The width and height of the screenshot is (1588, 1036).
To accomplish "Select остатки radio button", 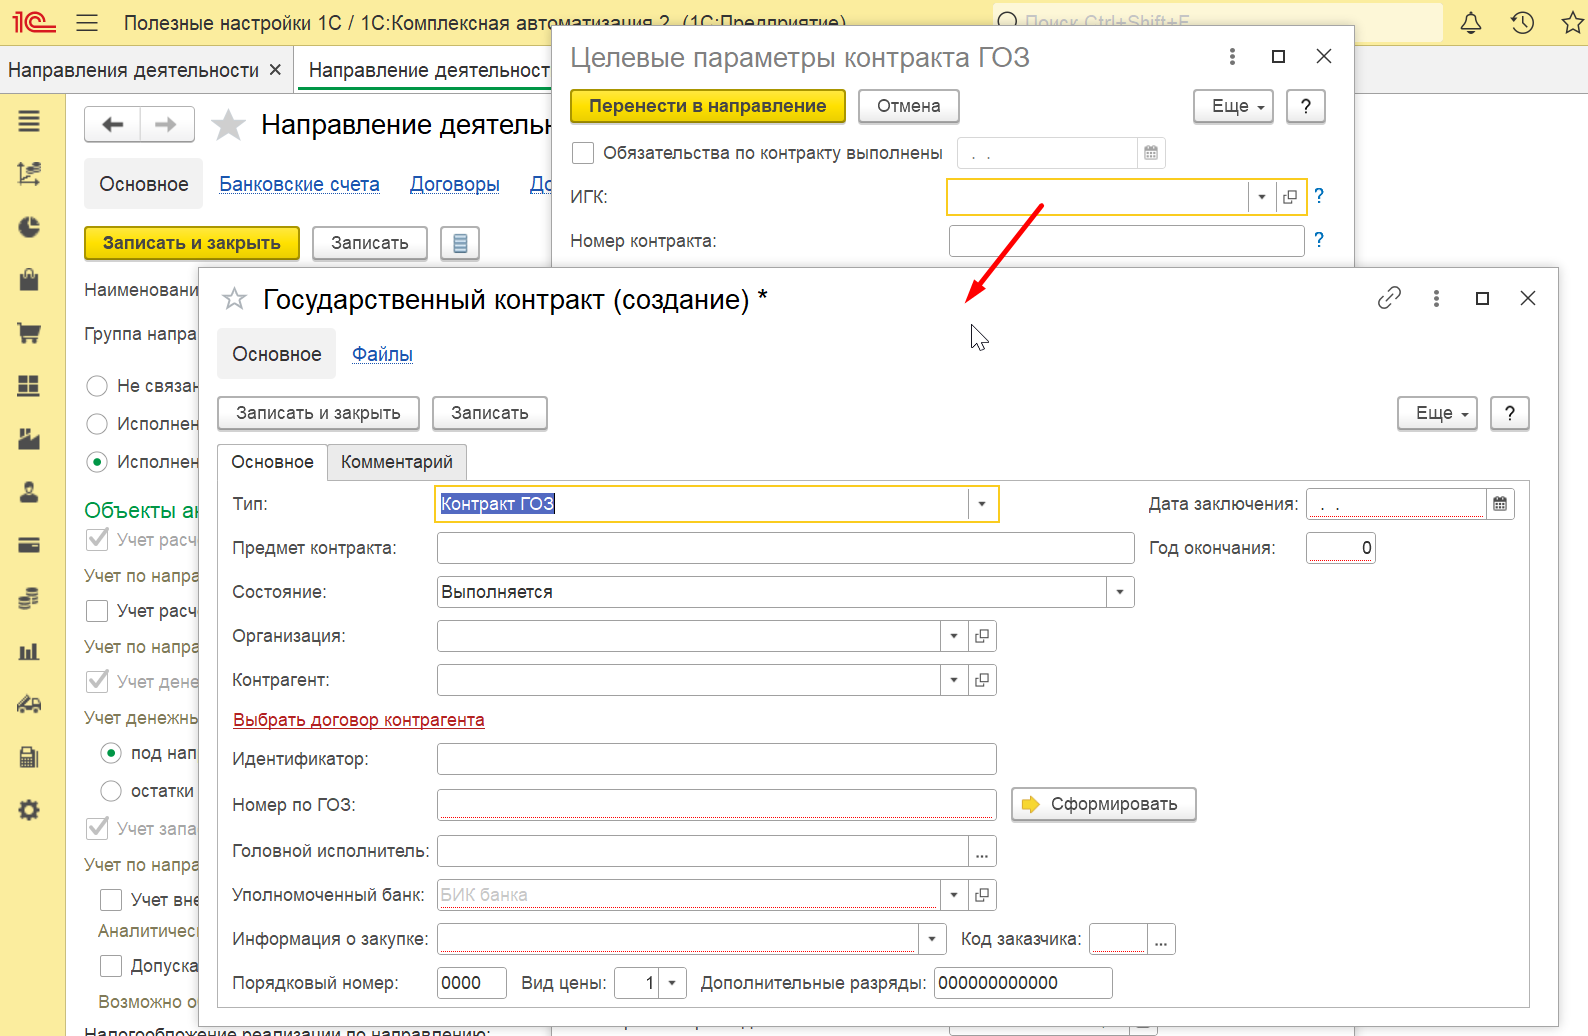I will (x=111, y=791).
